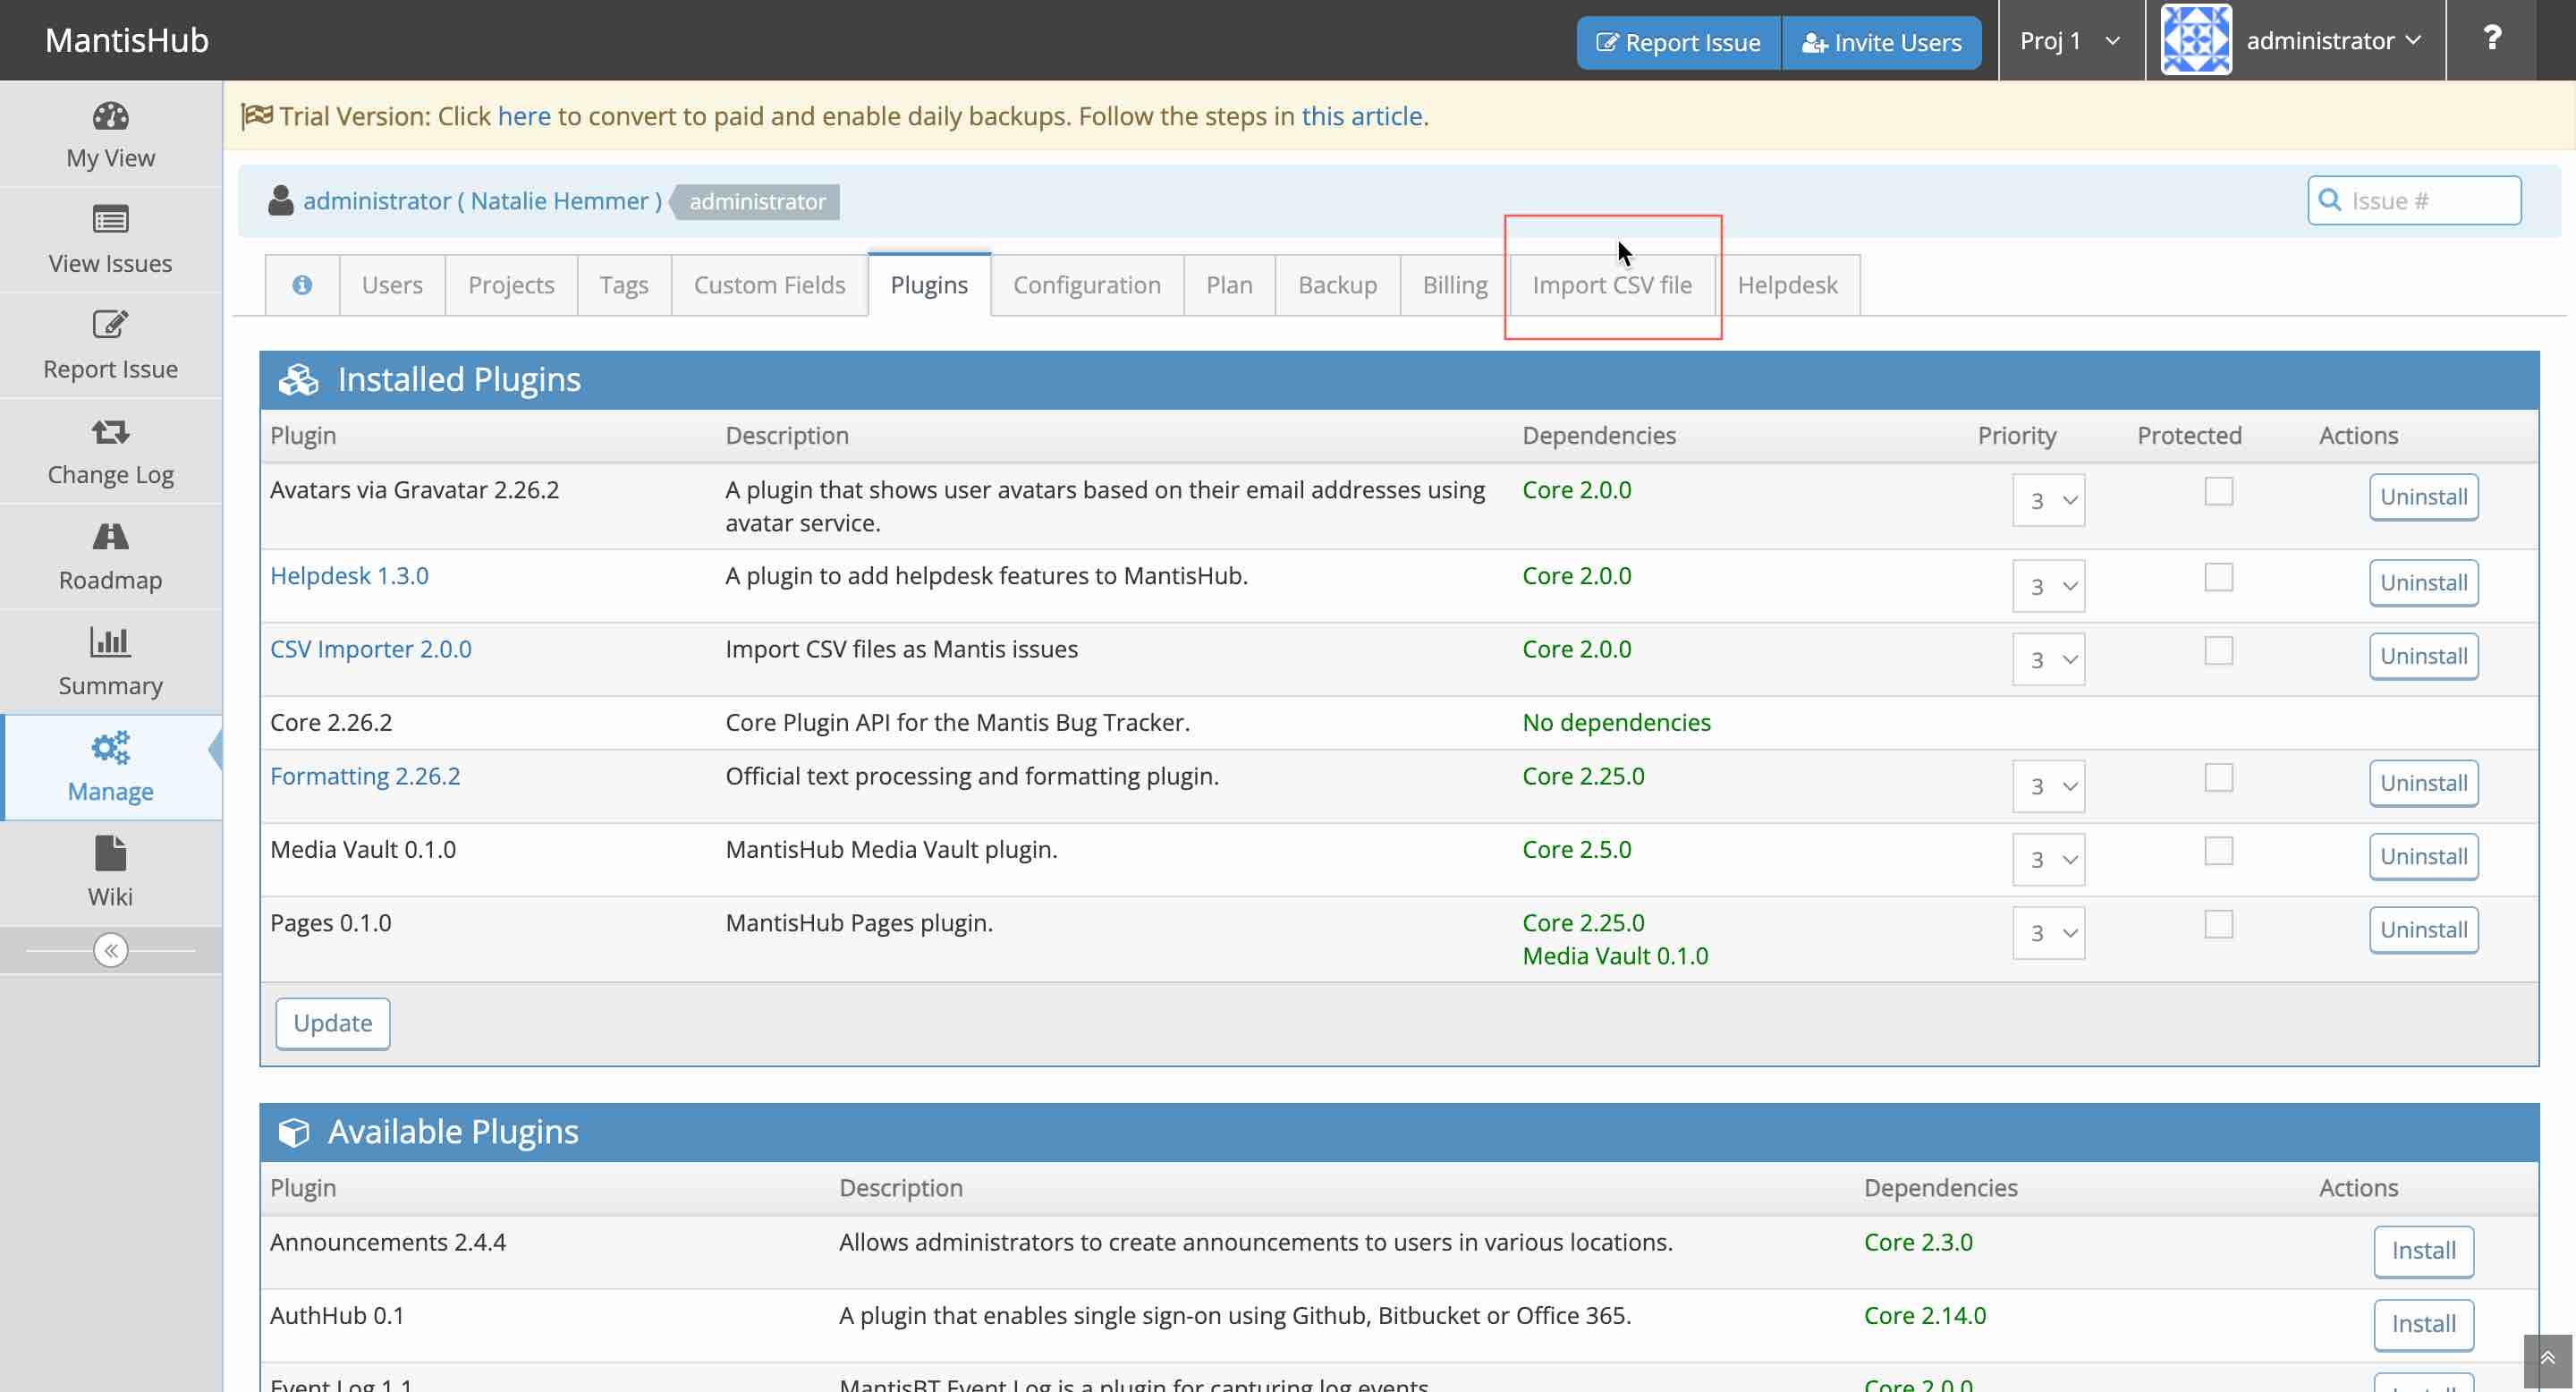
Task: Click the scroll-to-top arrow icon
Action: pyautogui.click(x=2547, y=1360)
